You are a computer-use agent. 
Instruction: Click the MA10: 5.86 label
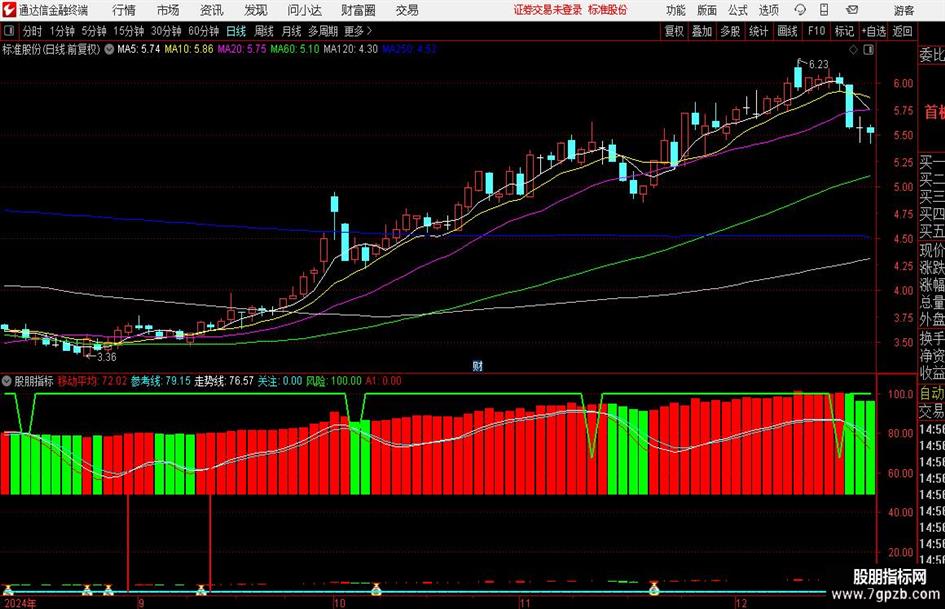pos(189,49)
